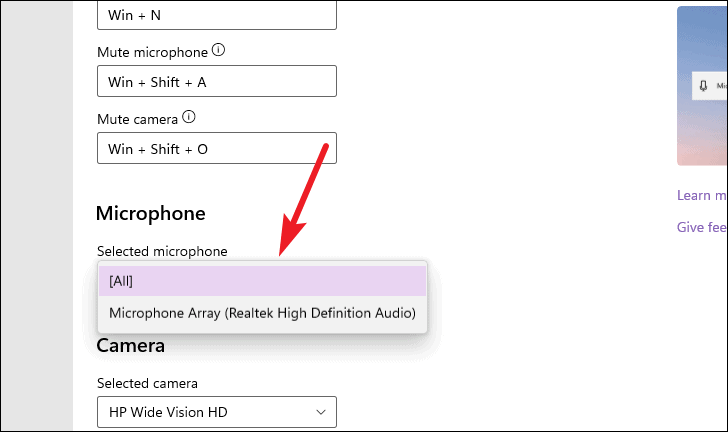Click the Mute microphone label text
Screen dimensions: 728x432
pyautogui.click(x=152, y=52)
